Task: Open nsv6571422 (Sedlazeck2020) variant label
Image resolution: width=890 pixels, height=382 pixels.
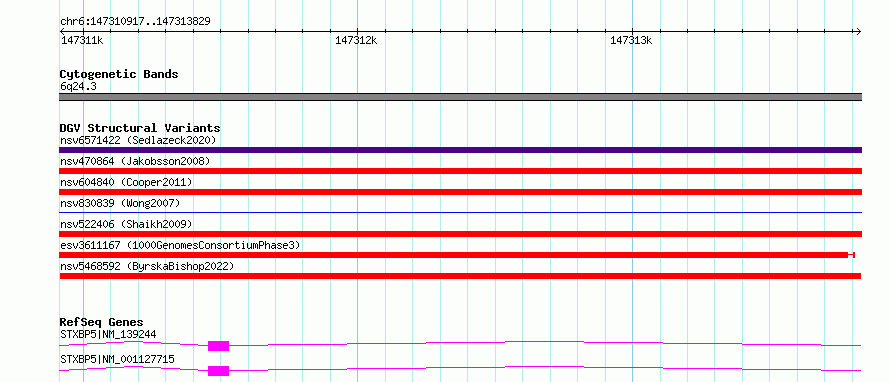Action: tap(138, 140)
